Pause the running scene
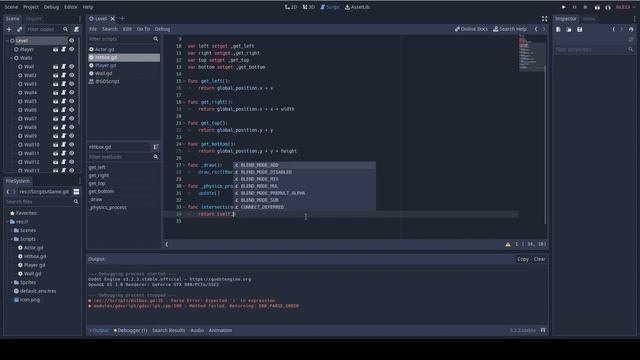The image size is (640, 360). click(x=574, y=7)
